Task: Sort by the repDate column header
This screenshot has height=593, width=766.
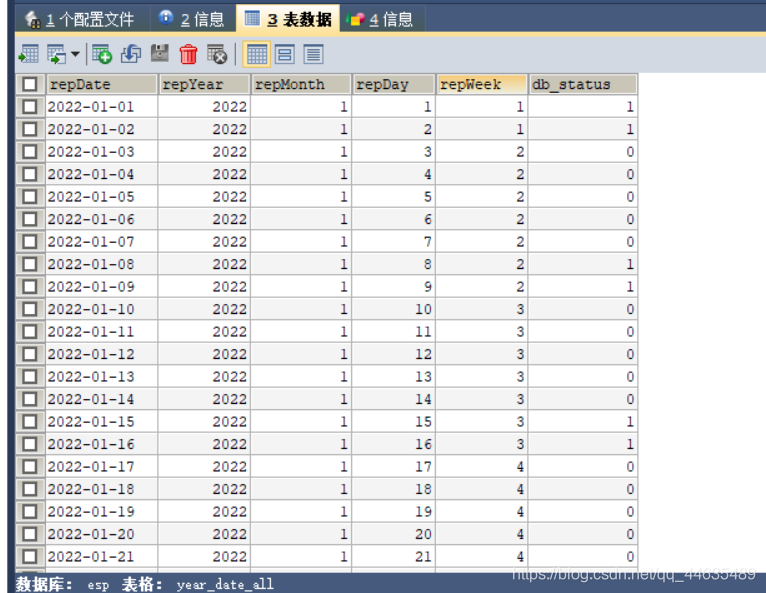Action: click(x=102, y=84)
